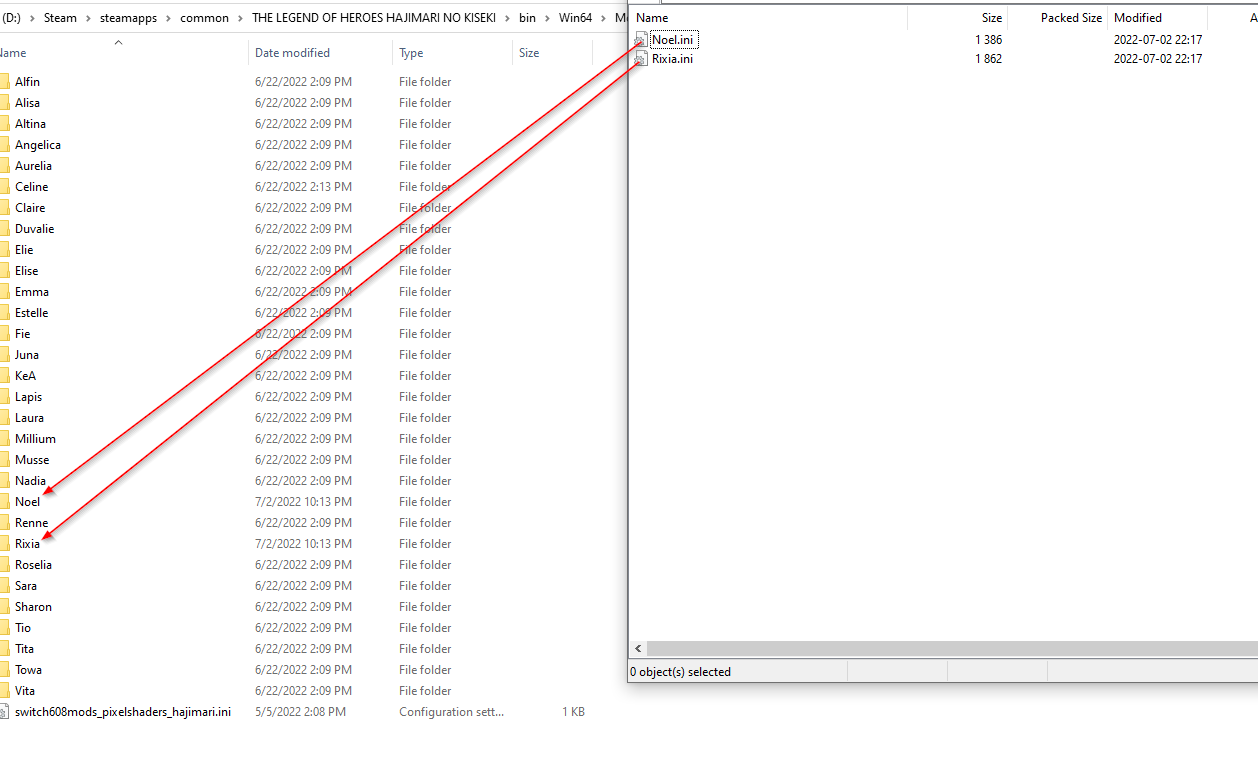Expand the chevron after common in breadcrumb
Viewport: 1258px width, 764px height.
point(241,18)
